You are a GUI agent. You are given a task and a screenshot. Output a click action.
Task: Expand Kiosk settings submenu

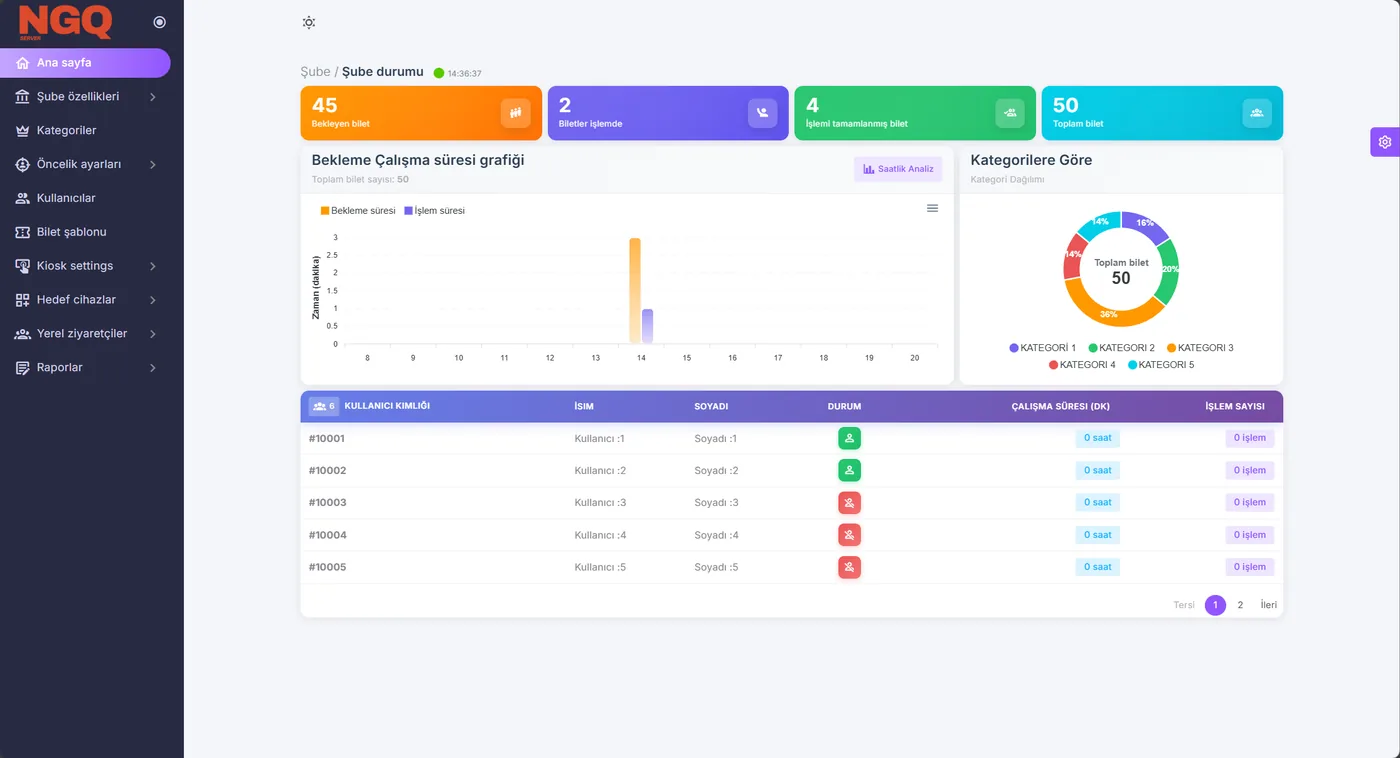pos(85,266)
